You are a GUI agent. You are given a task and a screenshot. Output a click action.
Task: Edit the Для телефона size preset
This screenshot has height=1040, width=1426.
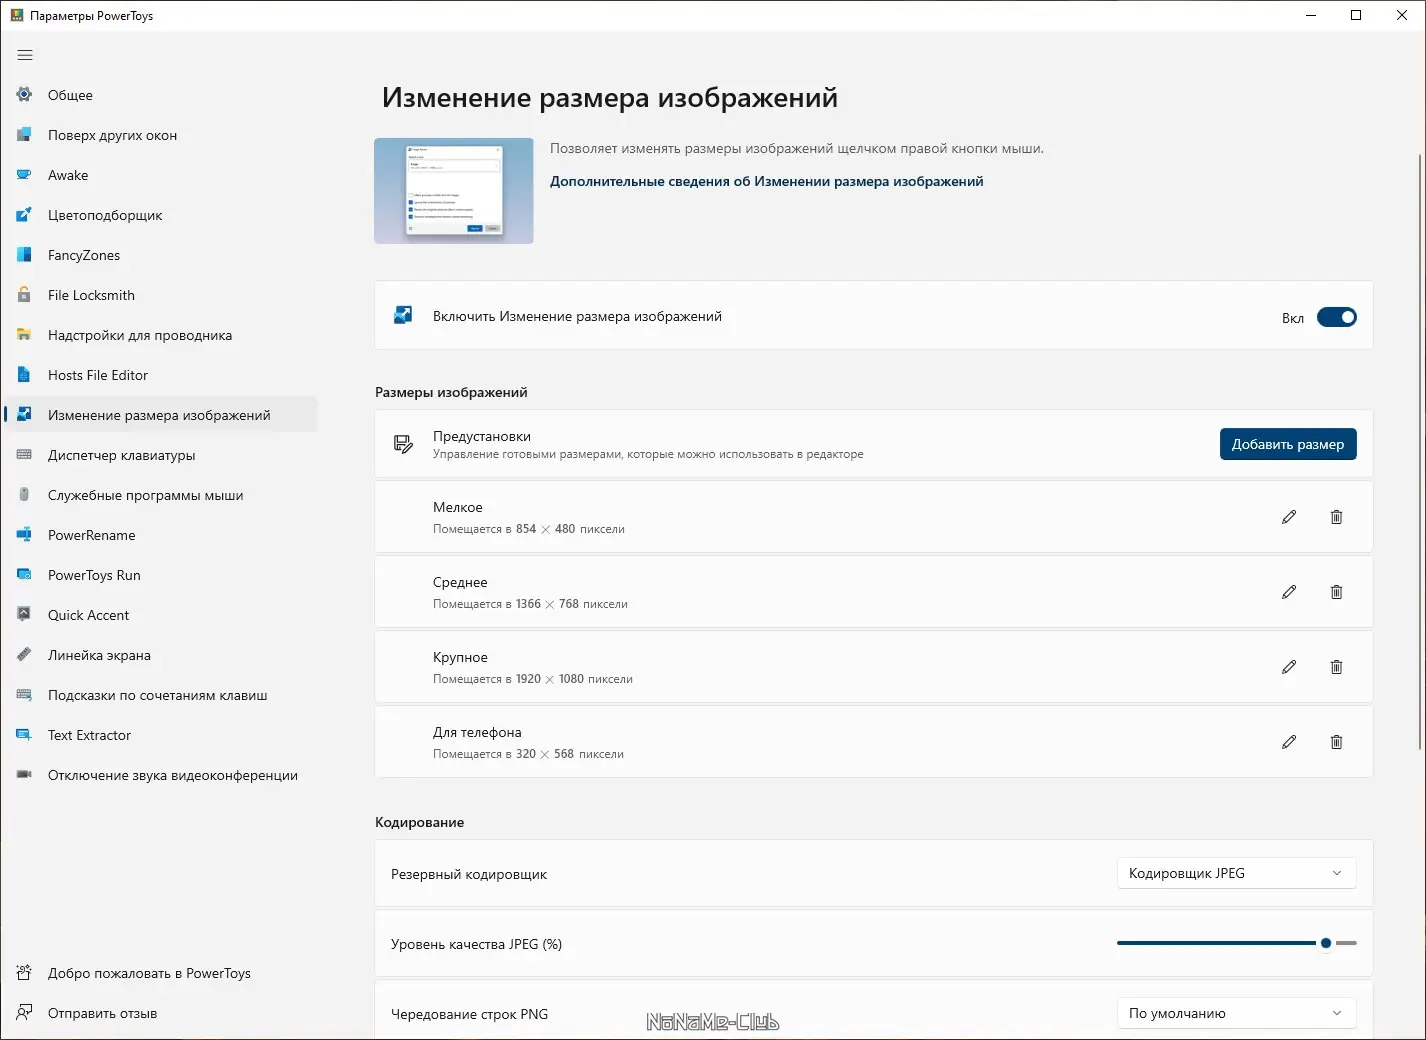pyautogui.click(x=1289, y=742)
